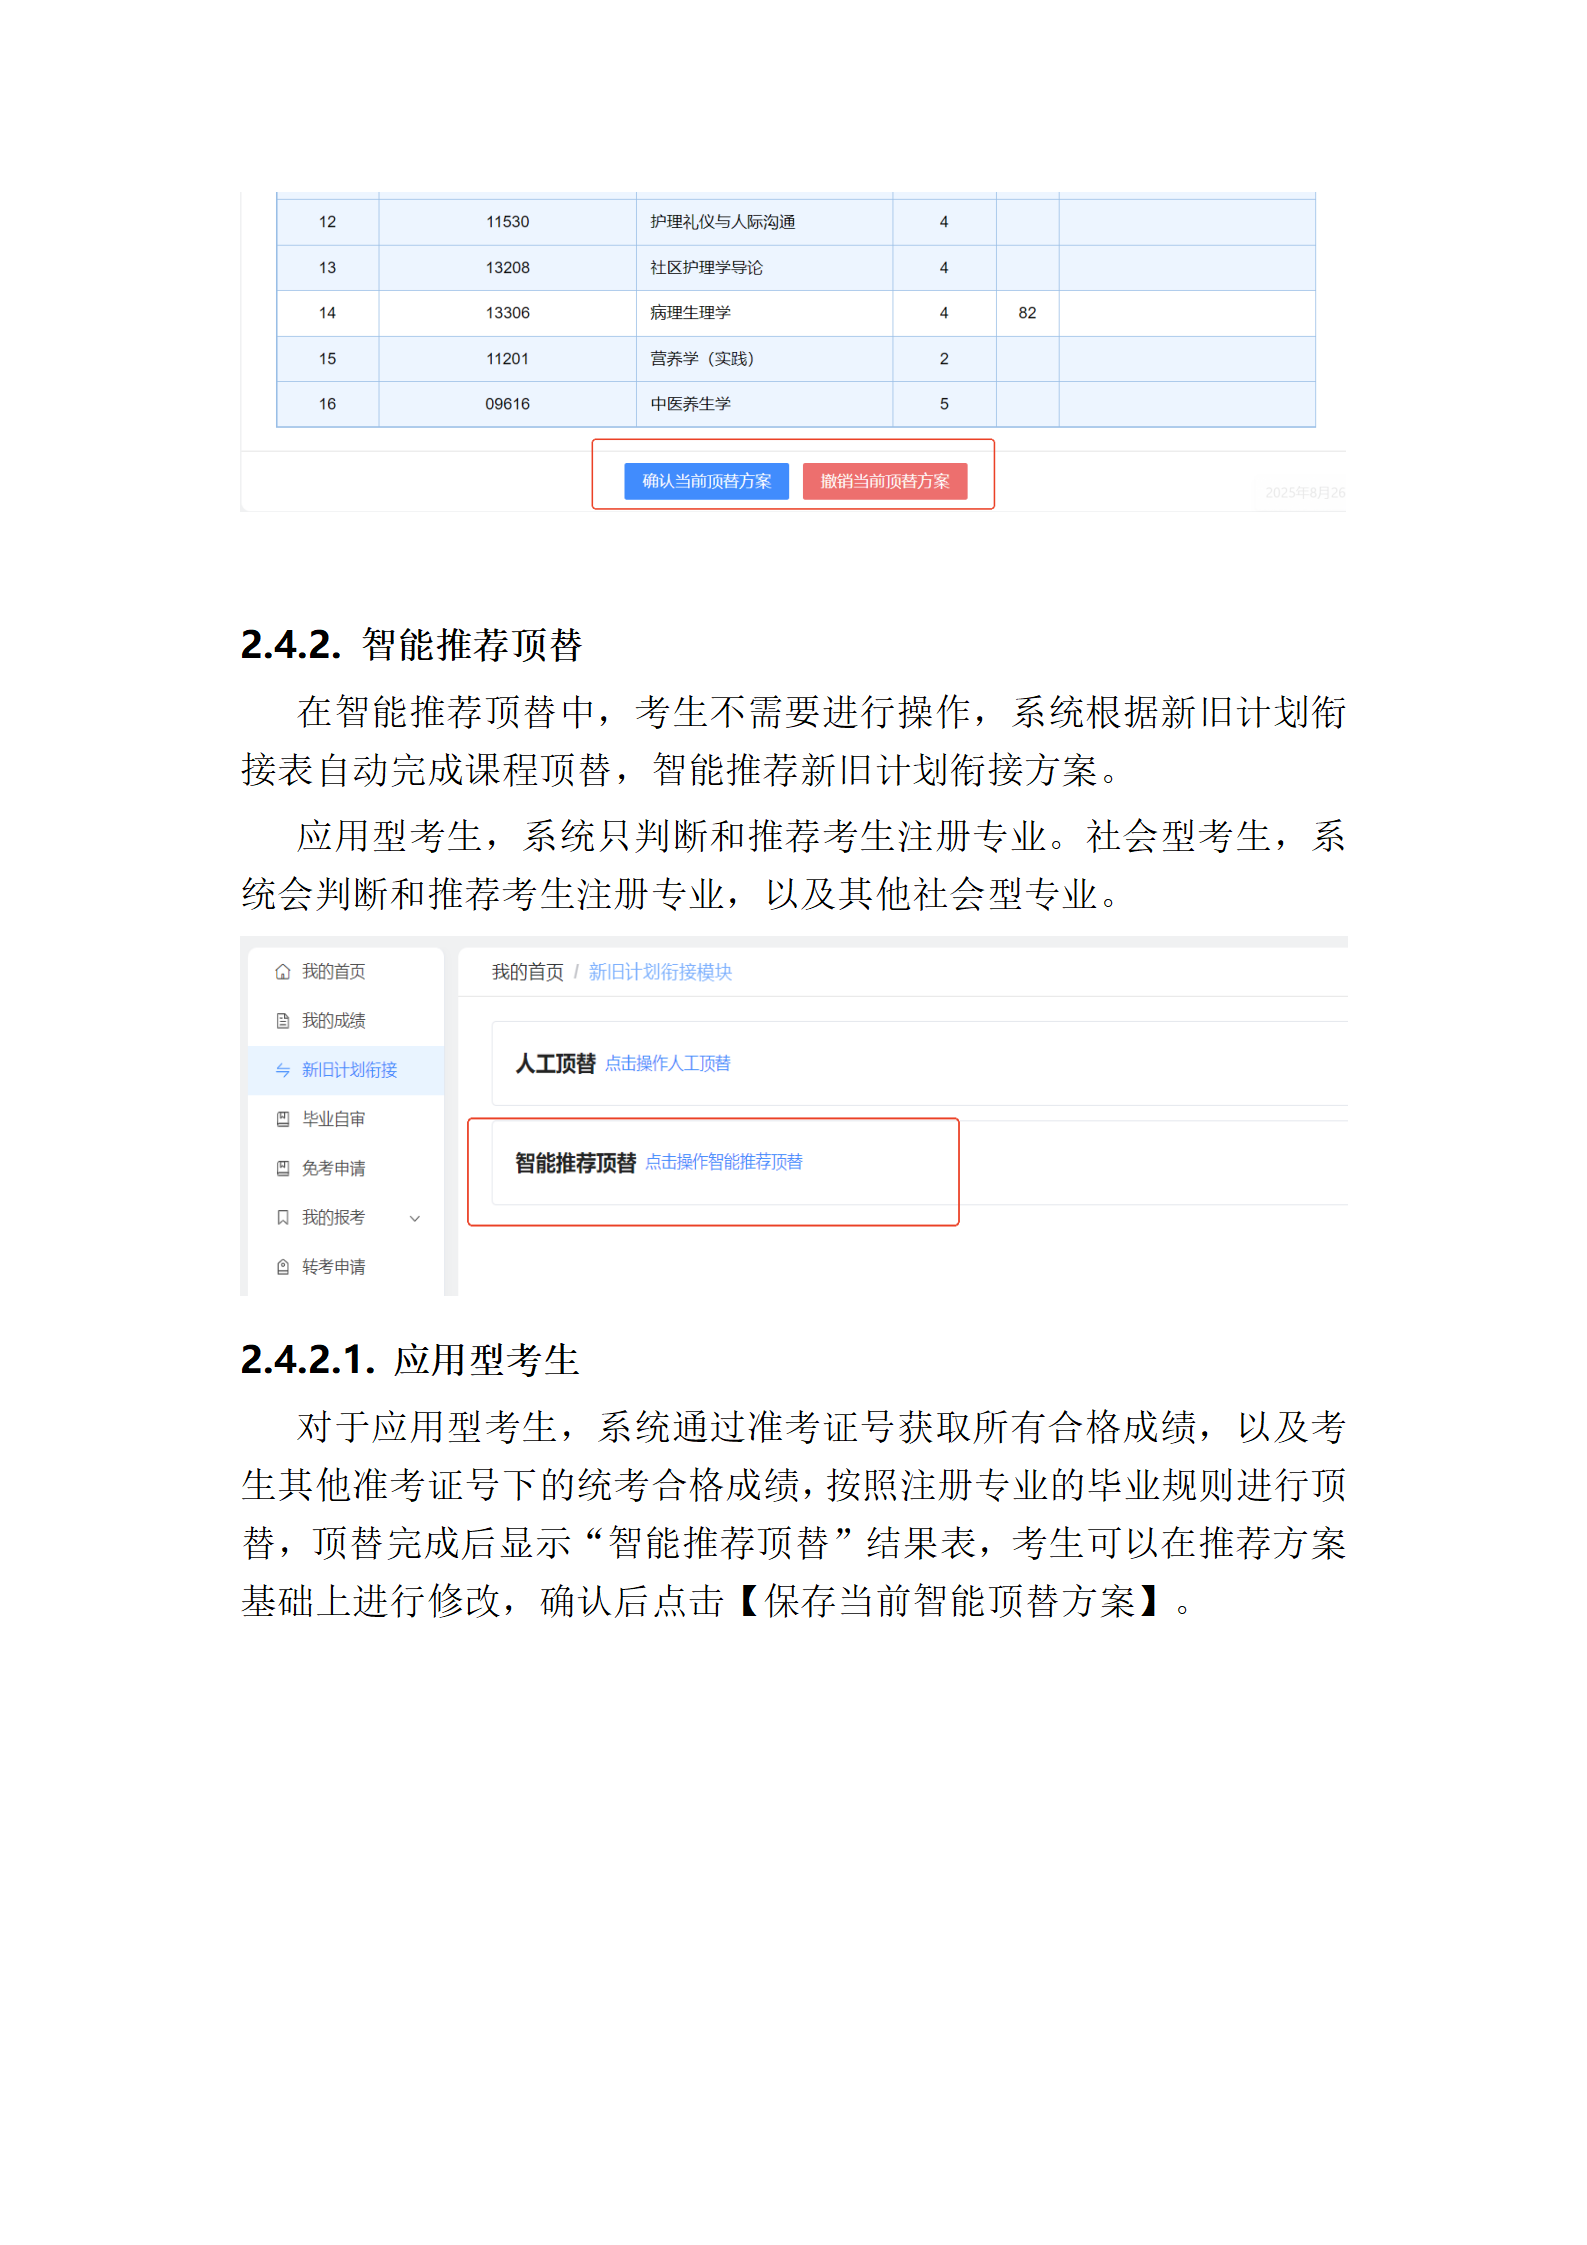Open the 点击操作人工顶替 link
Viewport: 1587px width, 2245px height.
[x=667, y=1064]
